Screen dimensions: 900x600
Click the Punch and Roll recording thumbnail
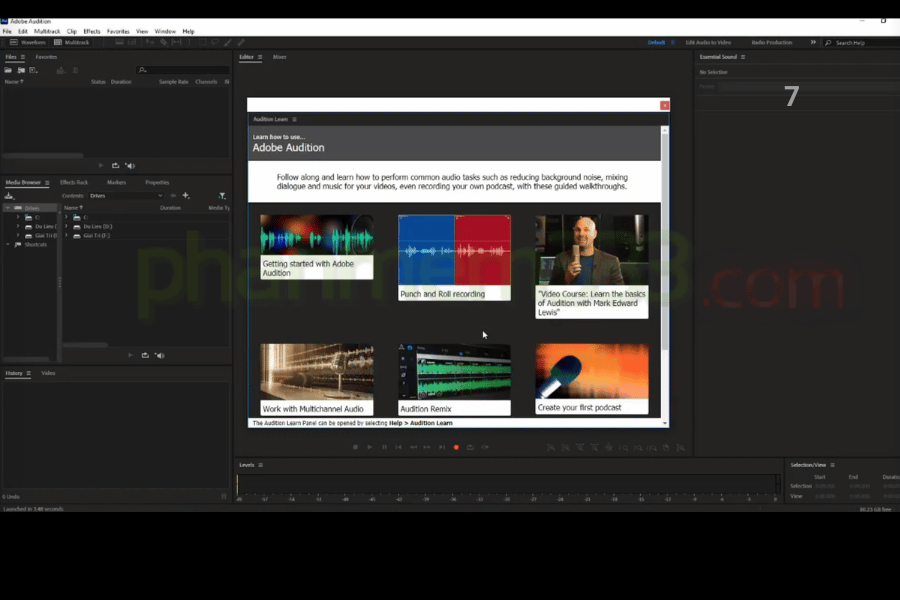coord(454,257)
